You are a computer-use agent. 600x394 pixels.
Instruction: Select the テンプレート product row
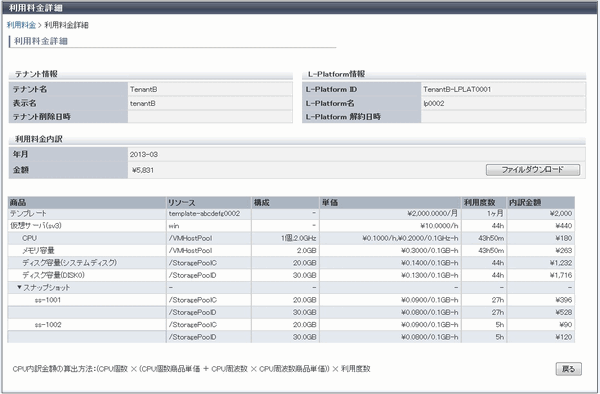tap(291, 213)
